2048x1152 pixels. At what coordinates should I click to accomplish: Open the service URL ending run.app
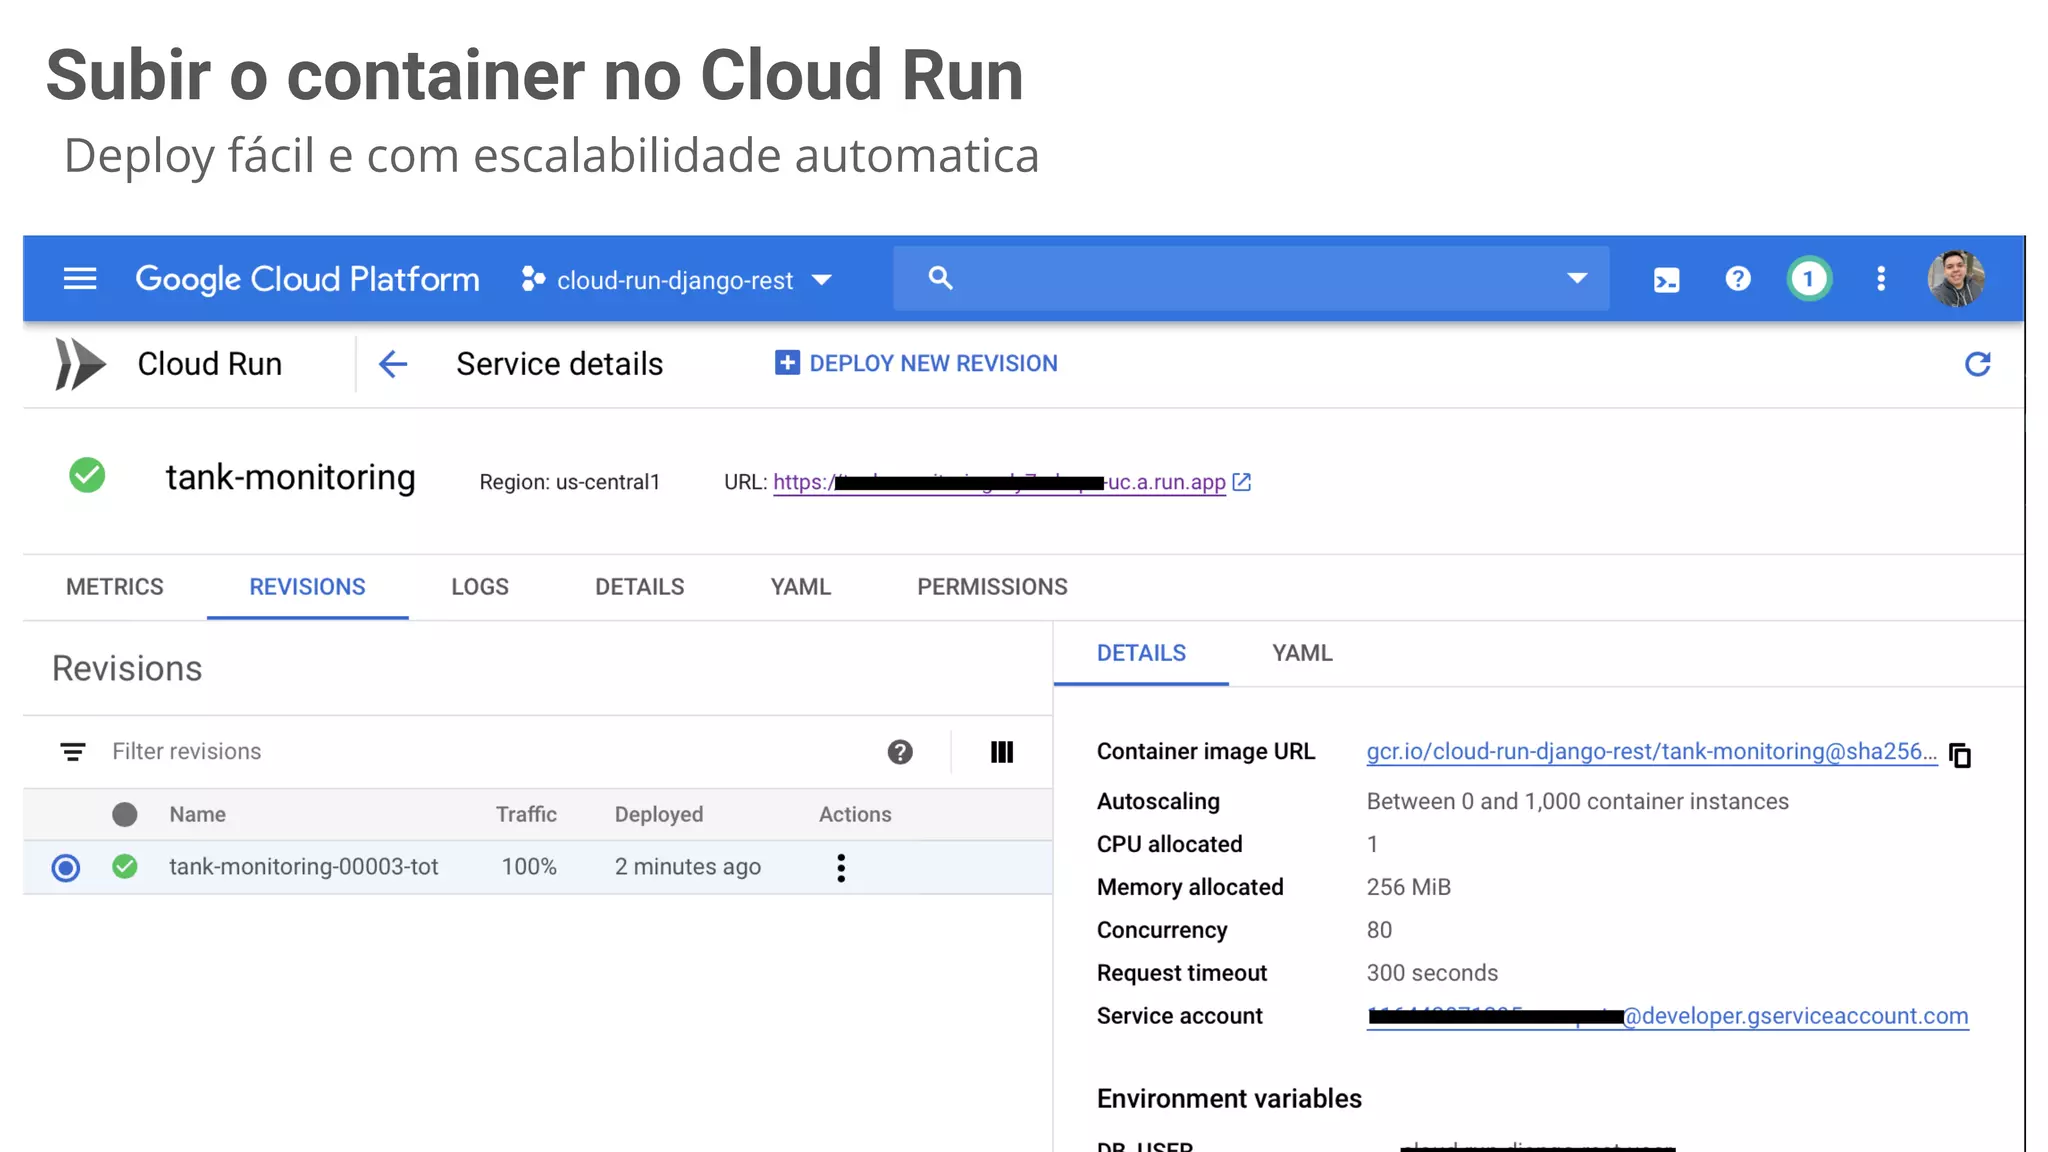click(999, 482)
